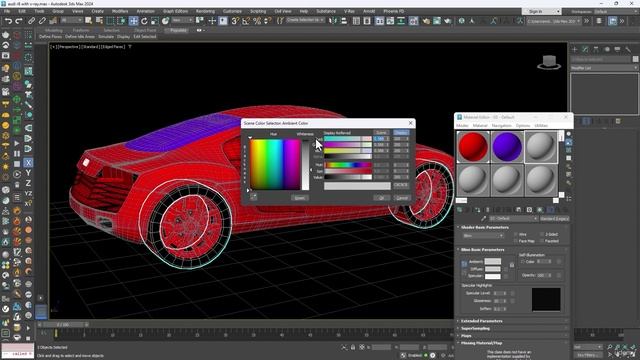
Task: Click the Sign In button
Action: (x=541, y=11)
